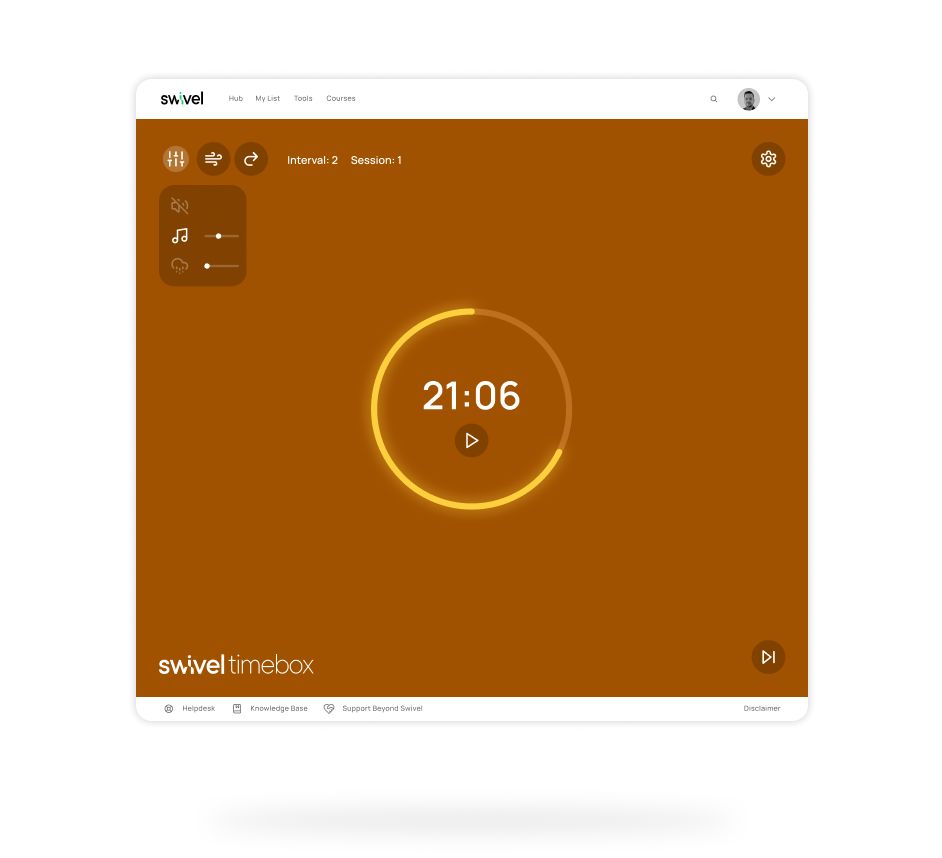Viewport: 942px width, 858px height.
Task: Click the wind breathing exercise icon
Action: point(213,159)
